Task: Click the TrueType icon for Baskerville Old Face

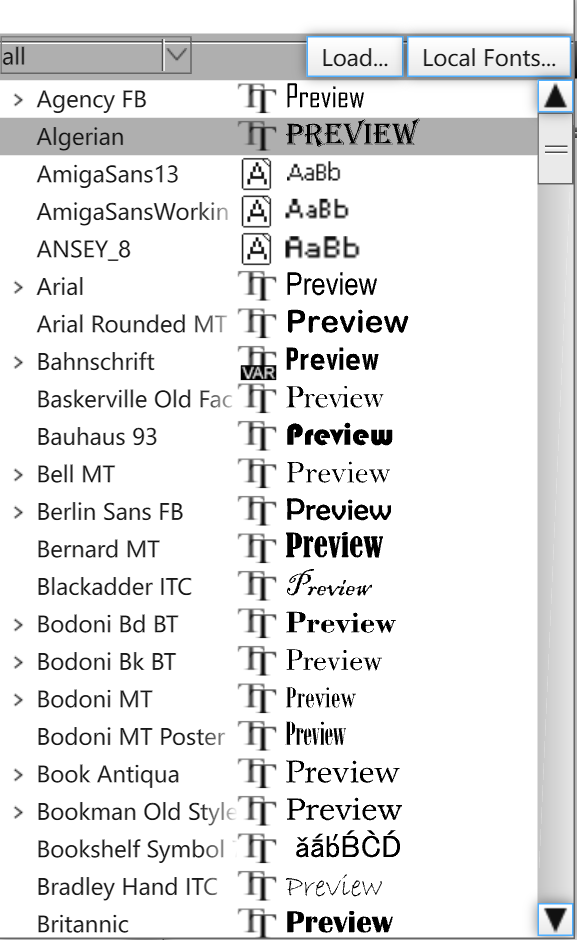Action: [257, 398]
